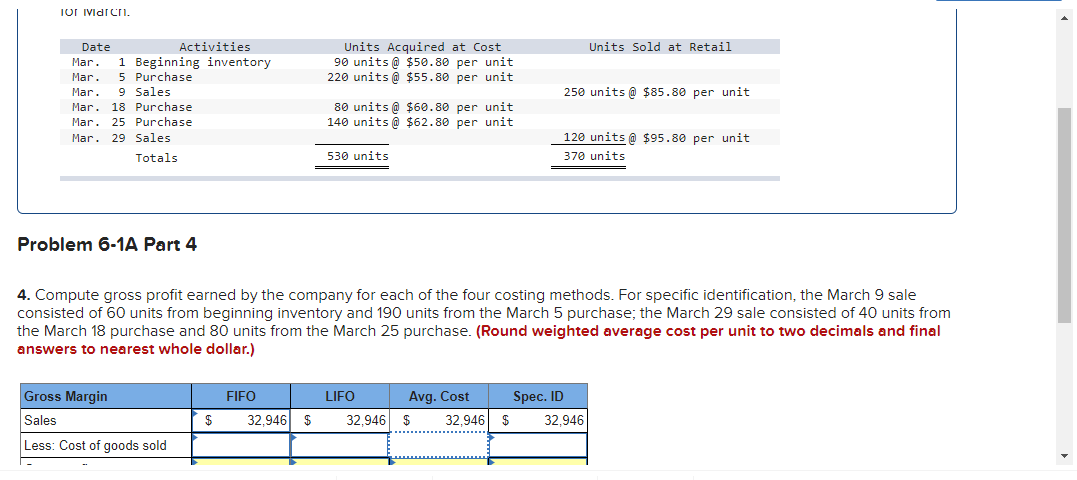
Task: Click 140 units @ $62.80 per unit
Action: [420, 122]
